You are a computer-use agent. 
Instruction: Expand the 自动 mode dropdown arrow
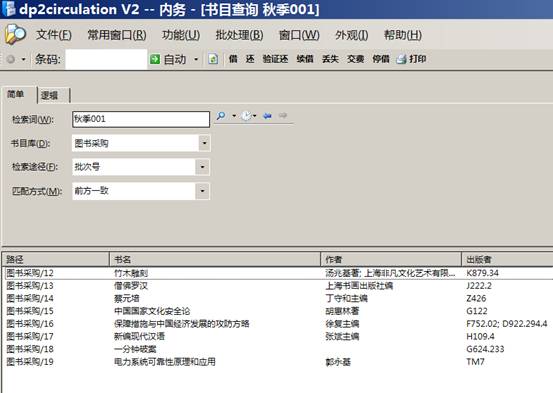click(196, 59)
